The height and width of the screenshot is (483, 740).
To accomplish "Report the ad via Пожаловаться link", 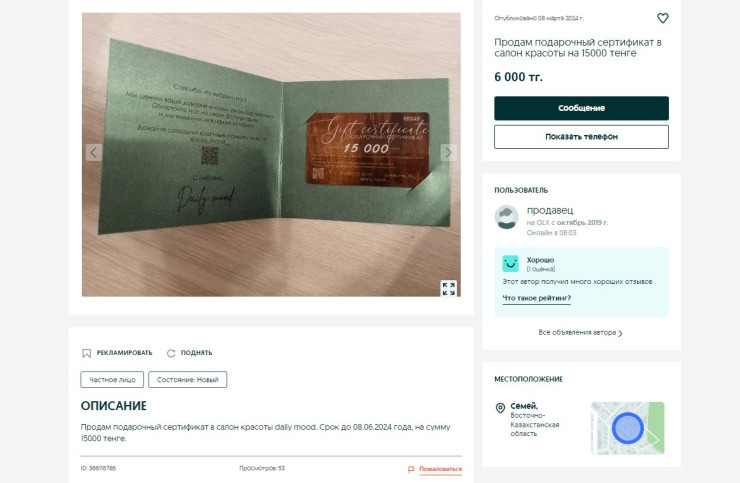I will [x=440, y=469].
